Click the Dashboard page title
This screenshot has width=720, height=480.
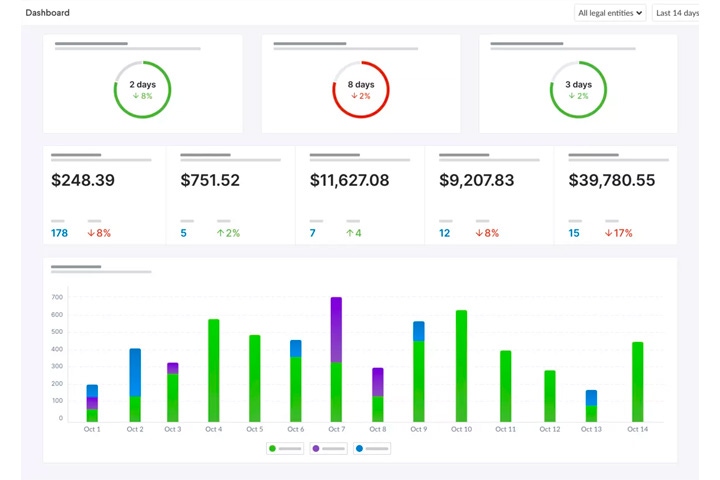(48, 13)
